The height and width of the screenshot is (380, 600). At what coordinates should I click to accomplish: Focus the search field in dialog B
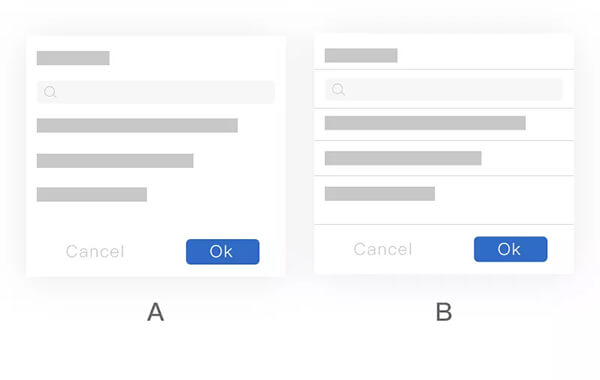pos(444,90)
